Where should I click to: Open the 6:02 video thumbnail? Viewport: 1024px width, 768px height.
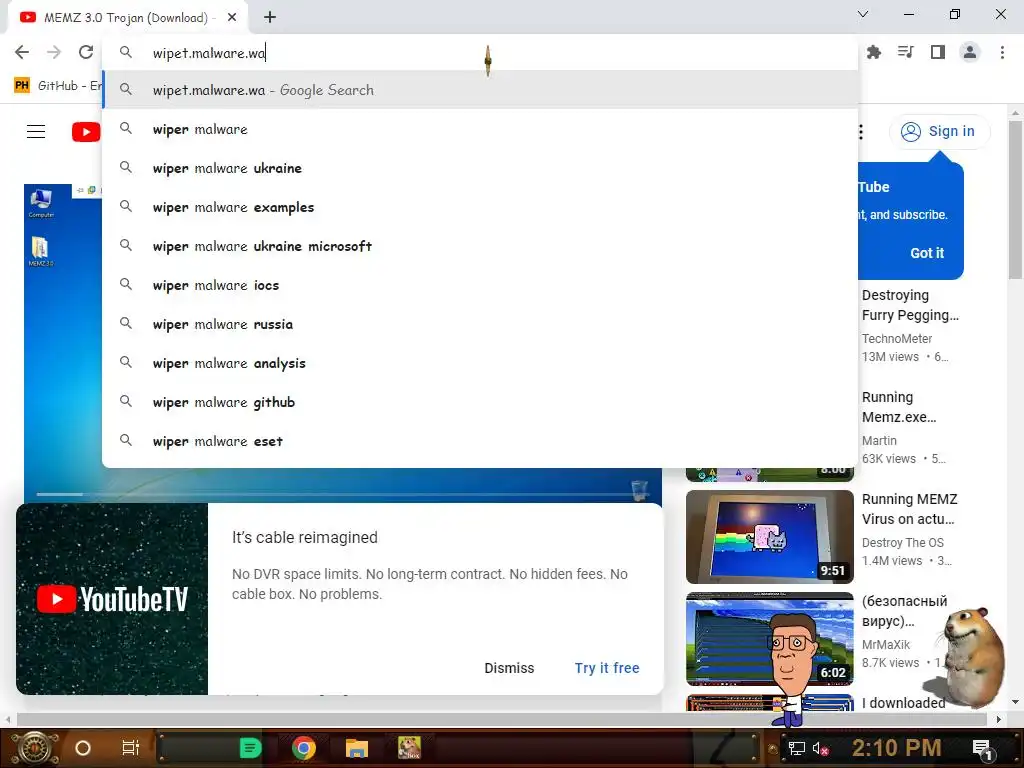click(x=769, y=638)
